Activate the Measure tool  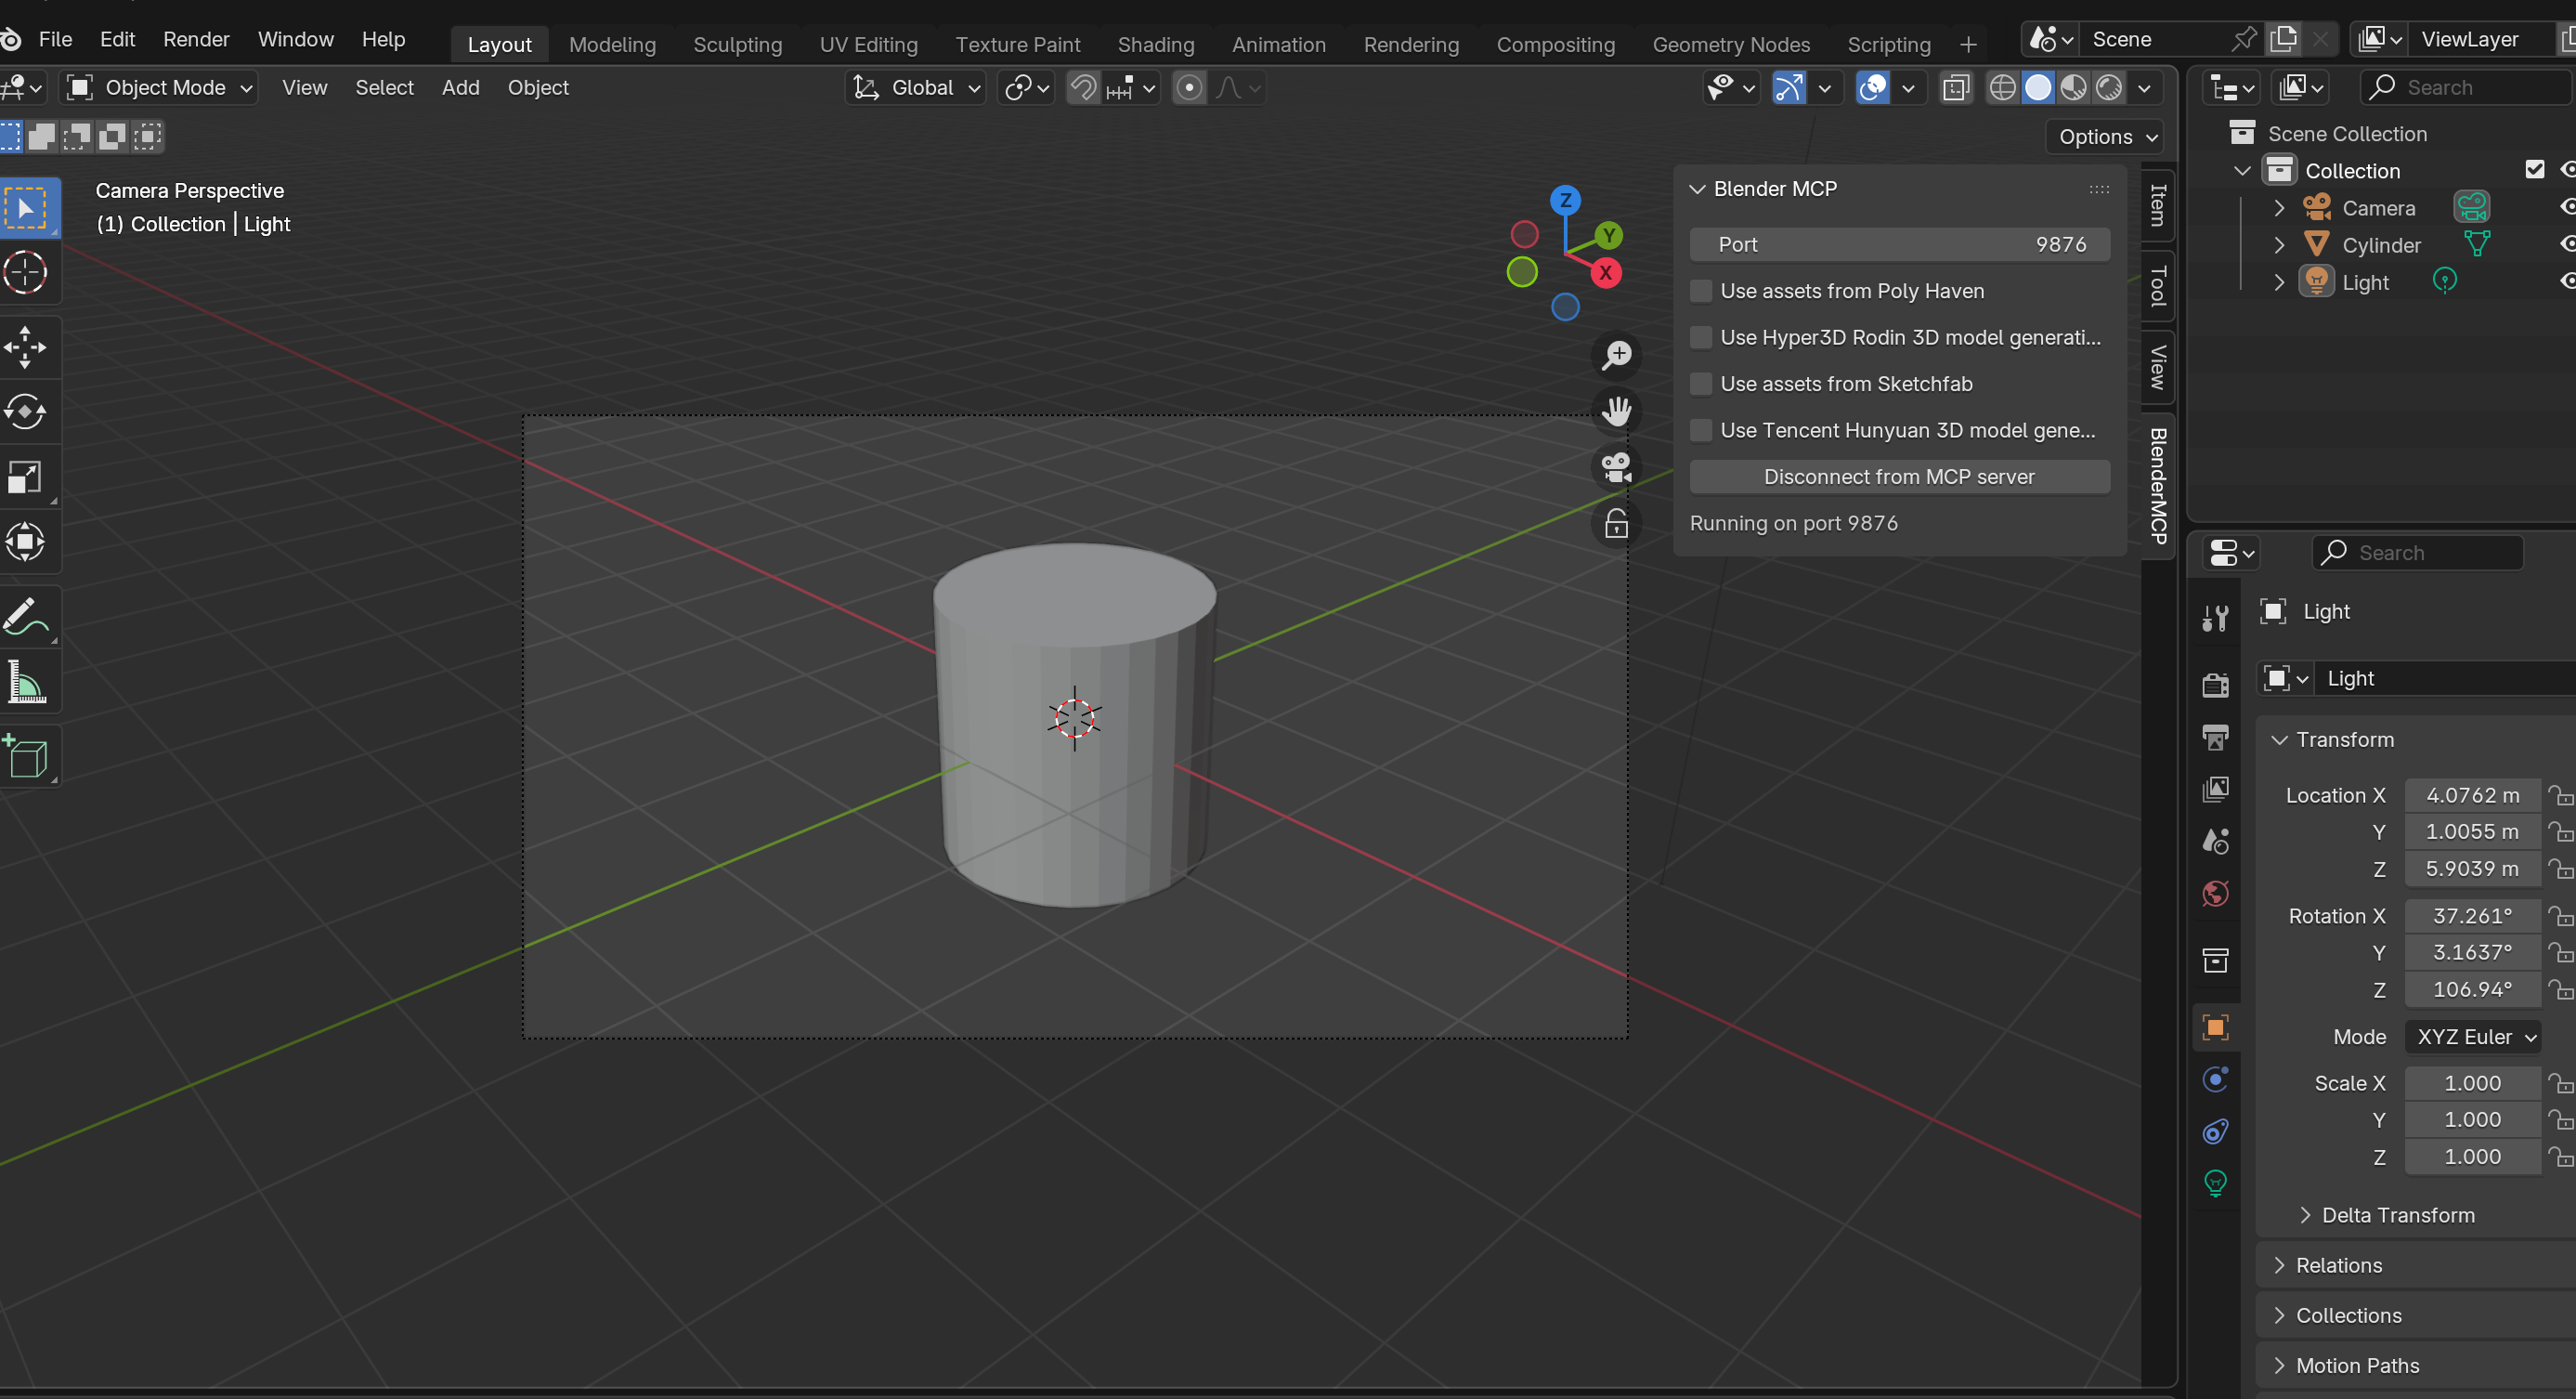coord(27,682)
